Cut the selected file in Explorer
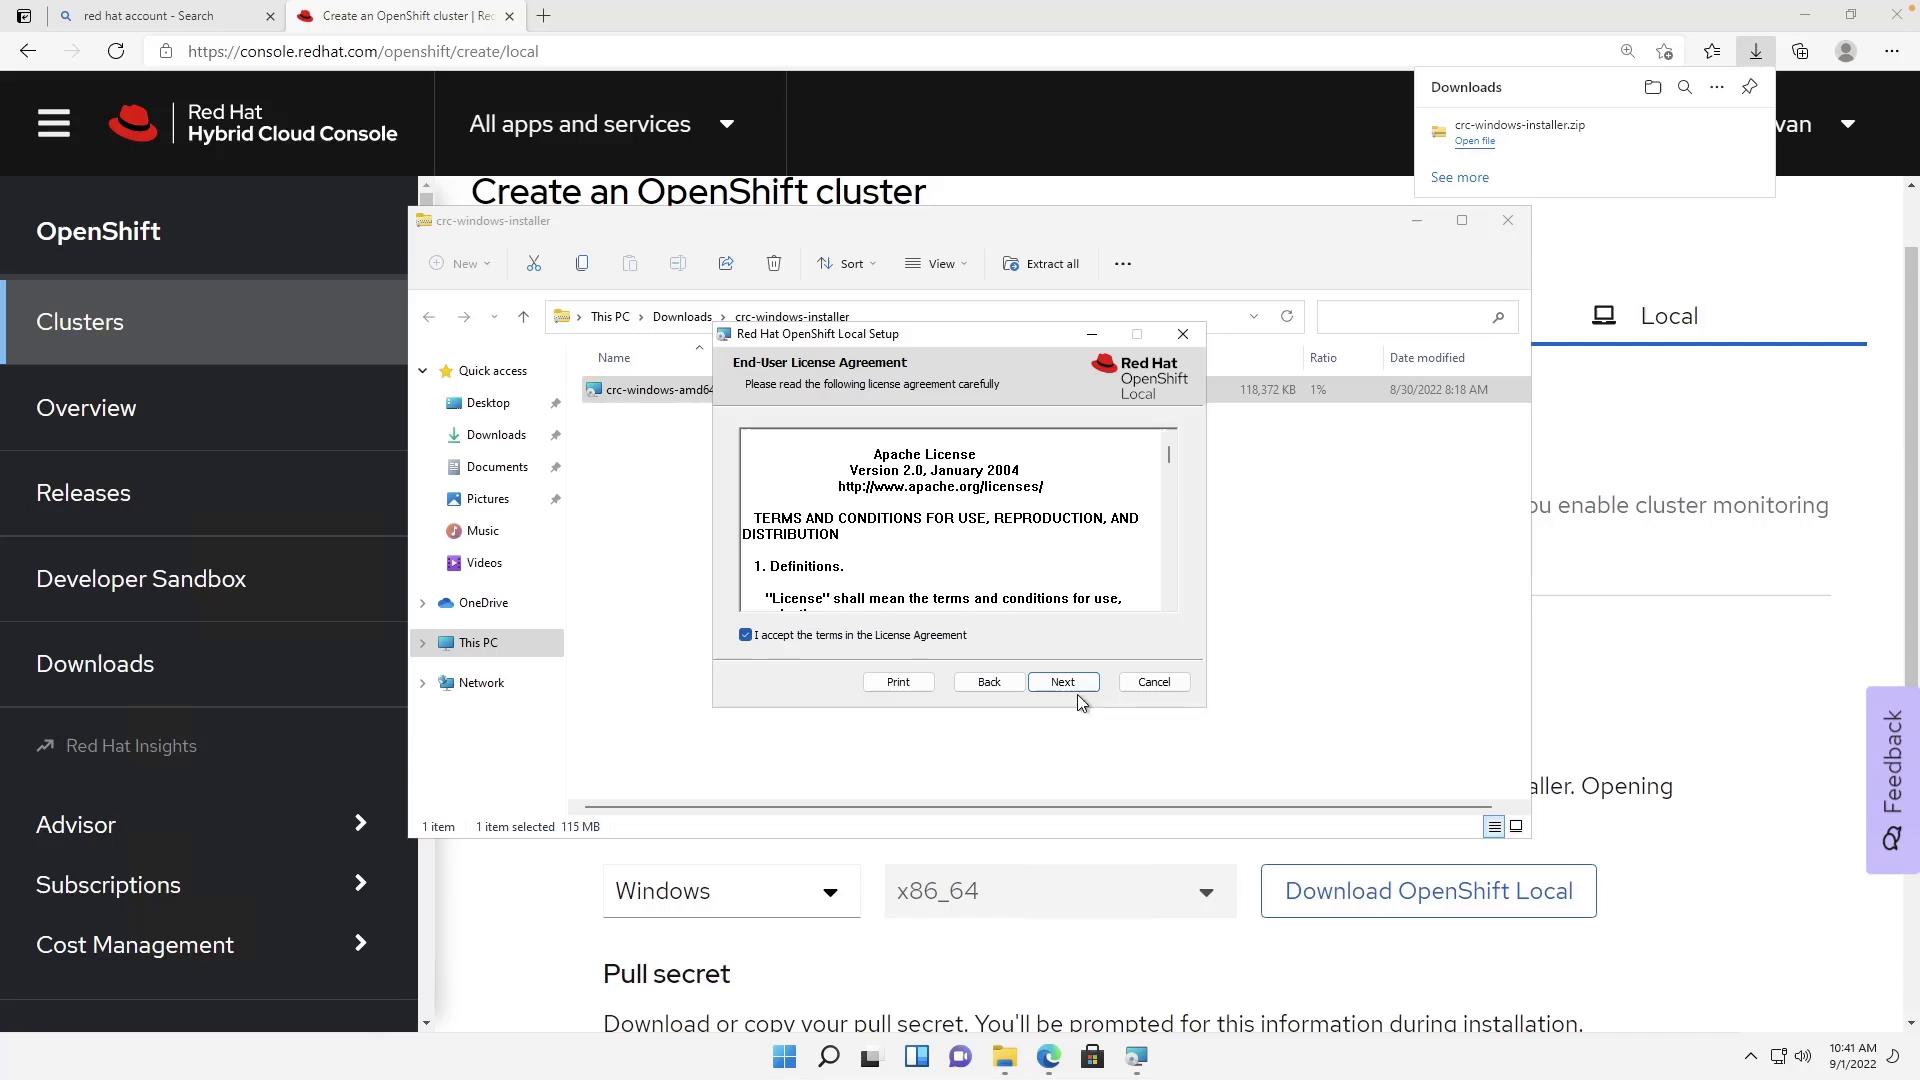 pos(534,264)
